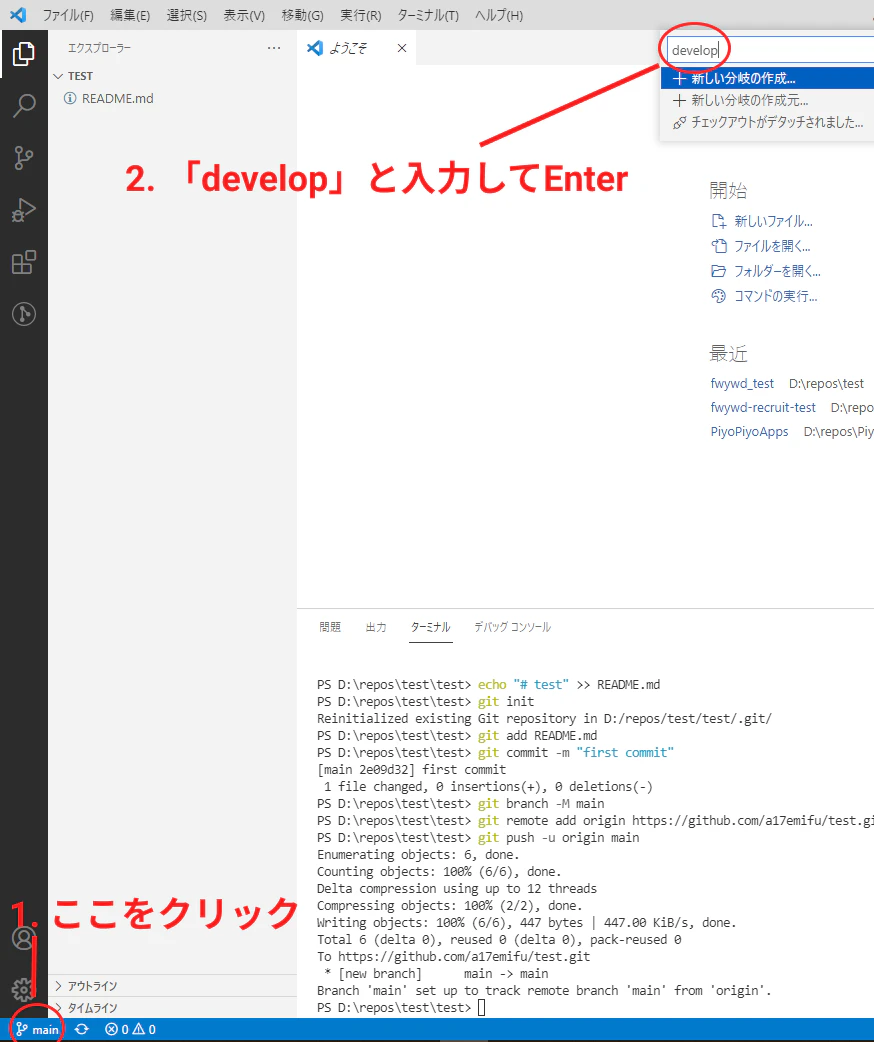Image resolution: width=874 pixels, height=1042 pixels.
Task: Open the 表示(V) menu
Action: click(x=244, y=15)
